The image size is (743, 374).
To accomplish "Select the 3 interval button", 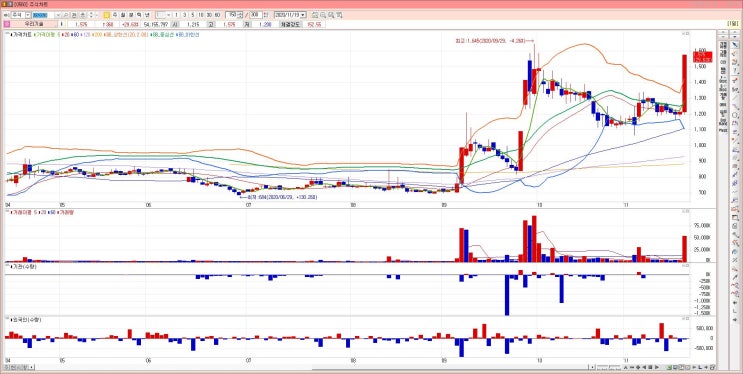I will pyautogui.click(x=184, y=15).
